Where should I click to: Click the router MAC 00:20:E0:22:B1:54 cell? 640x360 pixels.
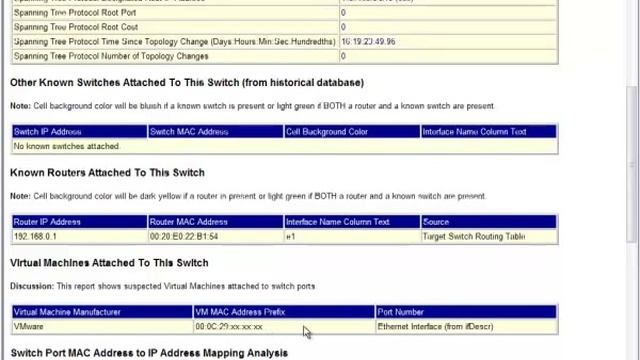click(216, 237)
